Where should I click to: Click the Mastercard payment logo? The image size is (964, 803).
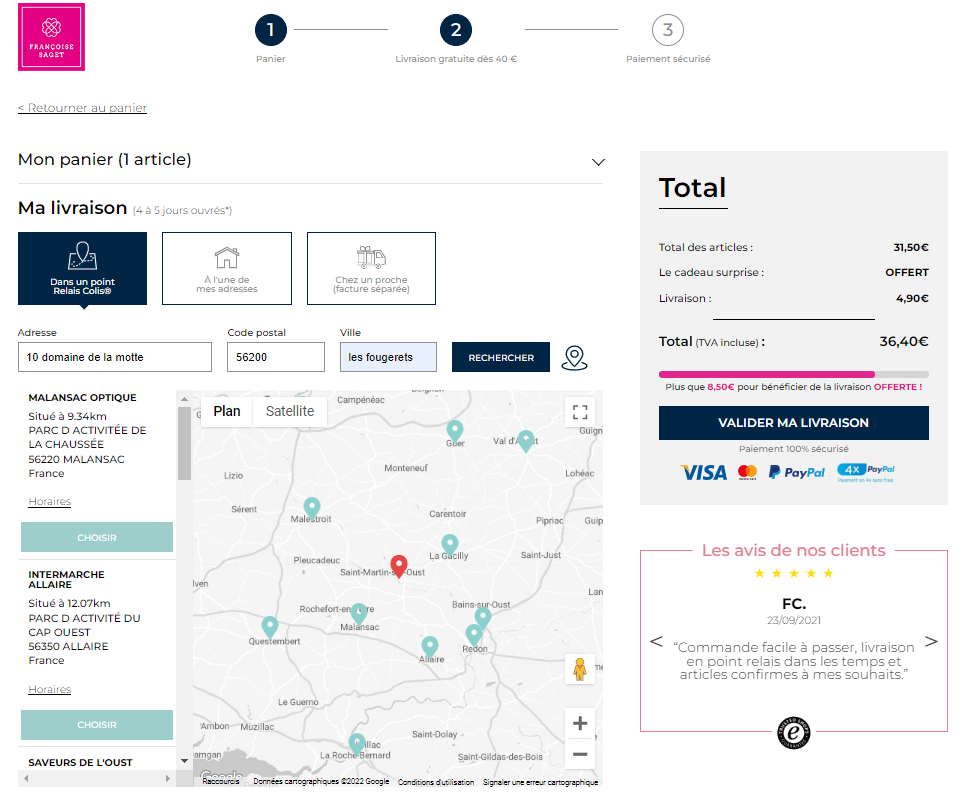(748, 472)
